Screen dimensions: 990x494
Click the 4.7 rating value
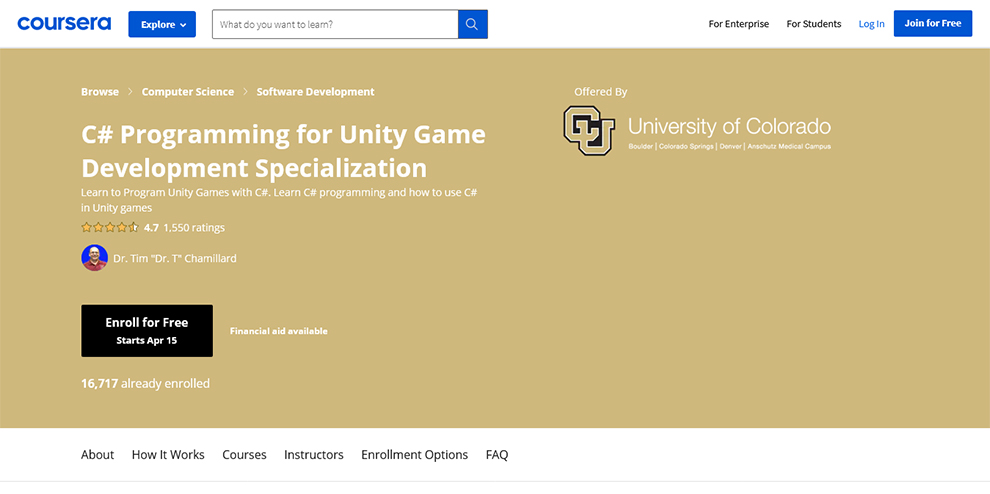(x=152, y=227)
